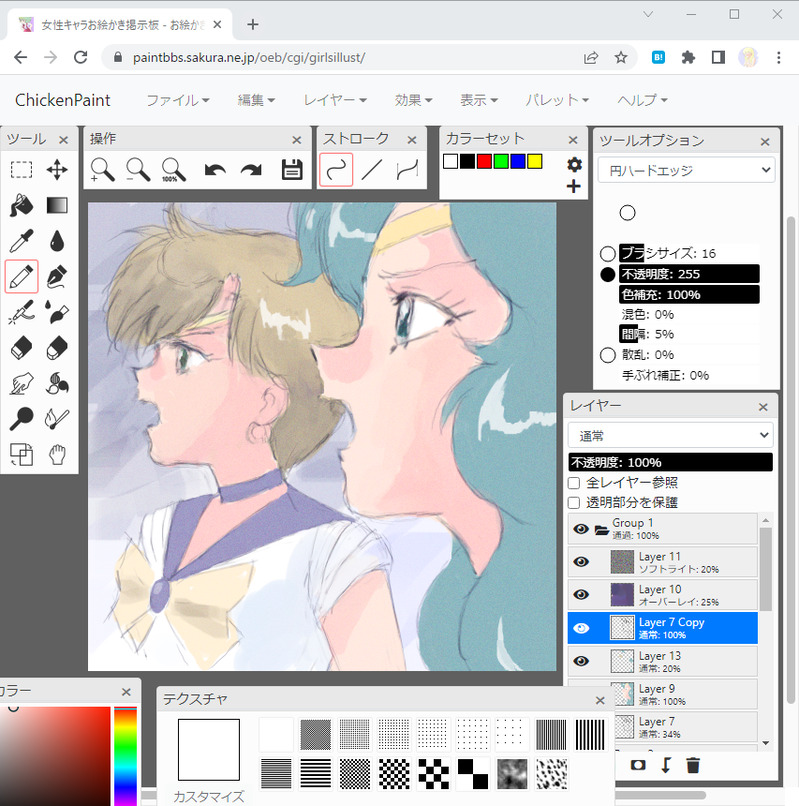Toggle pressure control for ブラシサイズ
Screen dimensions: 799x806
[x=608, y=253]
